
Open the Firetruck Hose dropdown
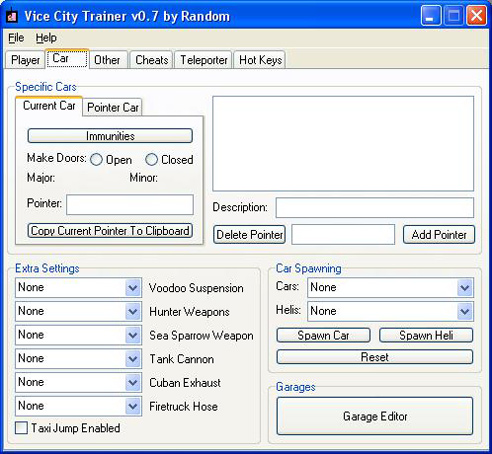point(78,406)
